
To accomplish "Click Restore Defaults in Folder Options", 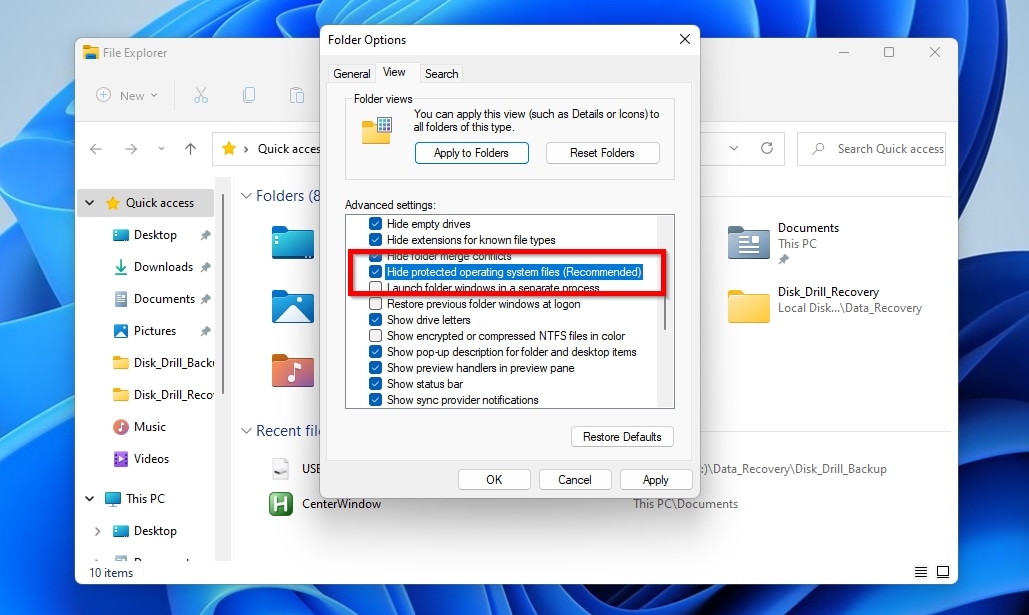I will tap(622, 436).
